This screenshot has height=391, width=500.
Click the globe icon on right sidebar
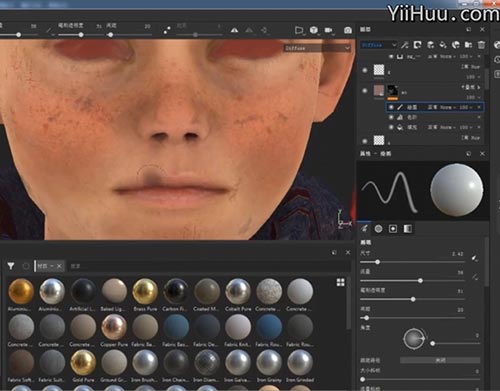(x=497, y=45)
